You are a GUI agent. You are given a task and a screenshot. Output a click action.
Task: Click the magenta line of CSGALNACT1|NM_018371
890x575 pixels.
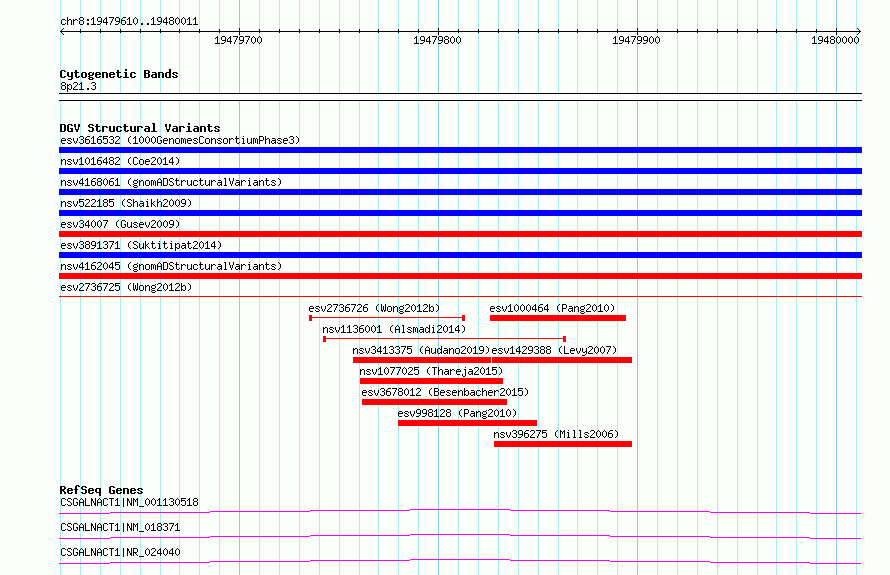(460, 536)
